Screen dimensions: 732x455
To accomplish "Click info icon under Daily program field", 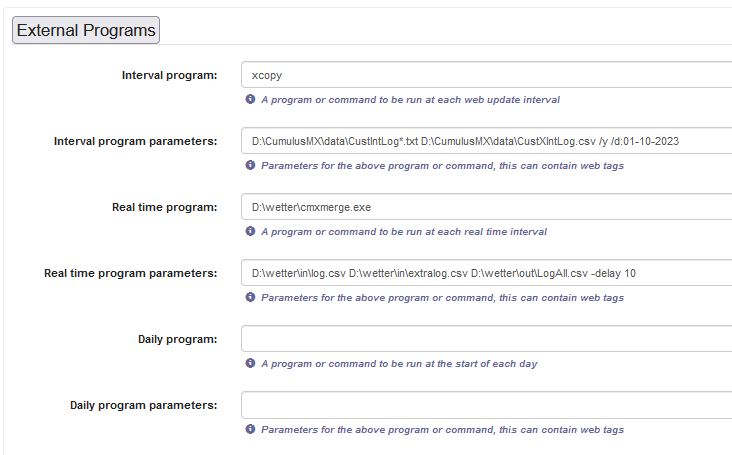I will click(250, 363).
